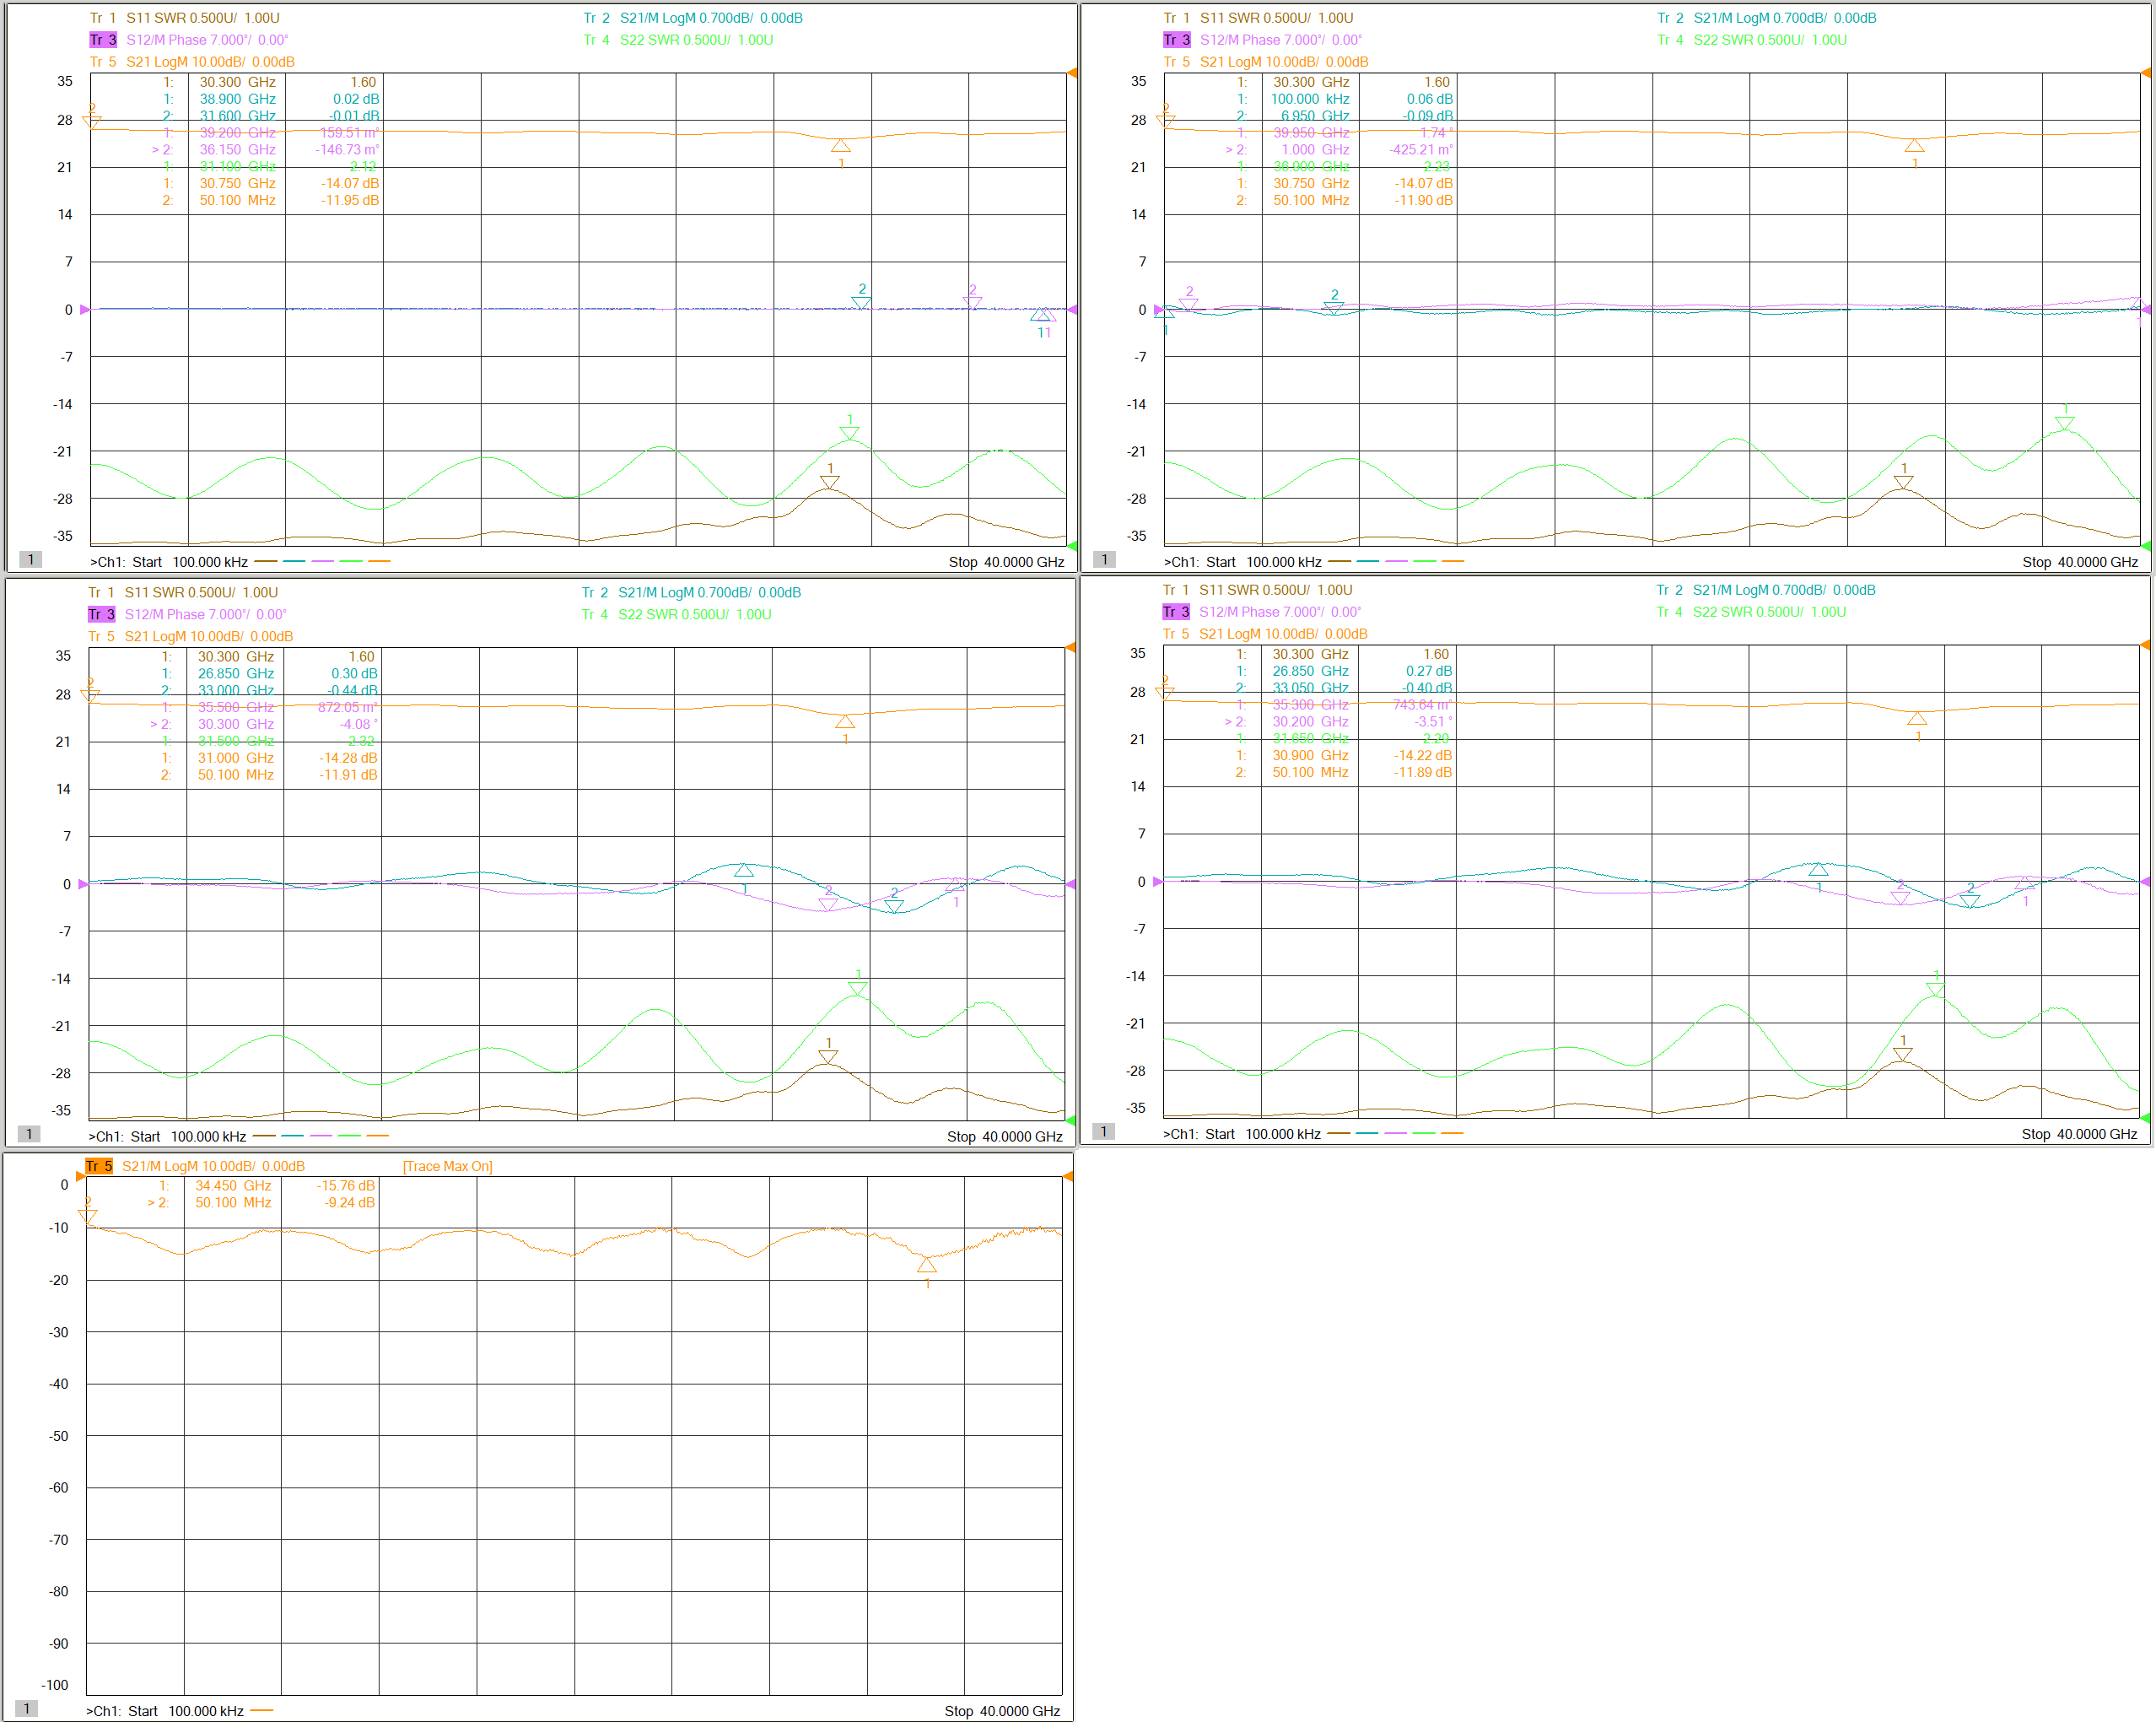Click the orange marker 2 triangle at 50.100 MHz, -9.24 dB

88,1215
